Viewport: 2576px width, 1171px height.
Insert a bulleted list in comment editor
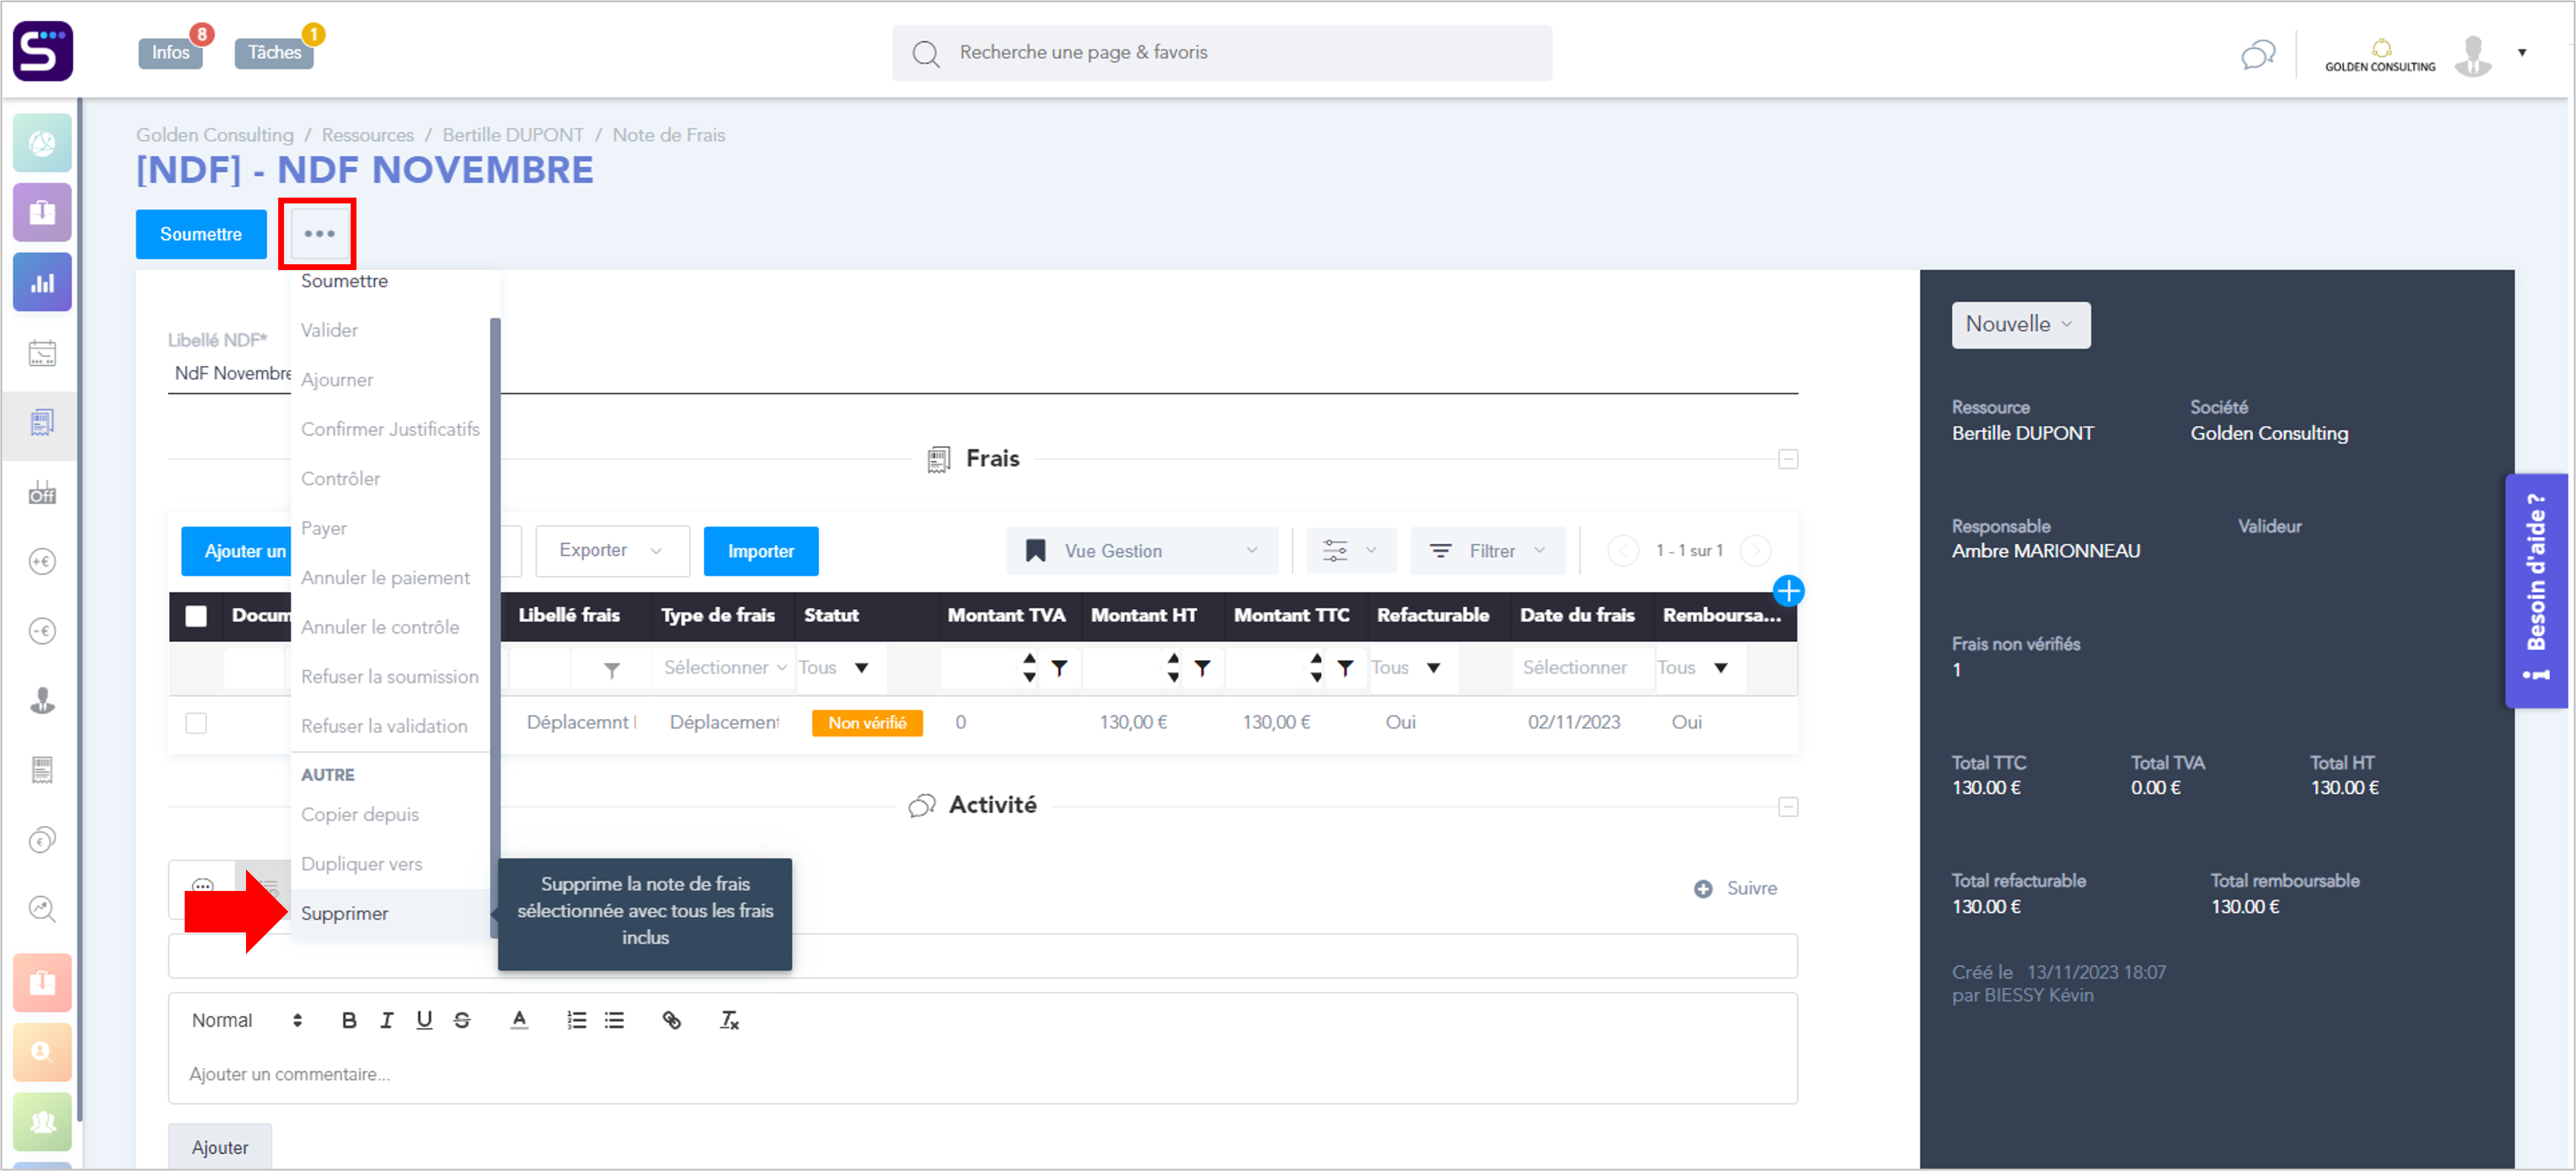pos(614,1020)
